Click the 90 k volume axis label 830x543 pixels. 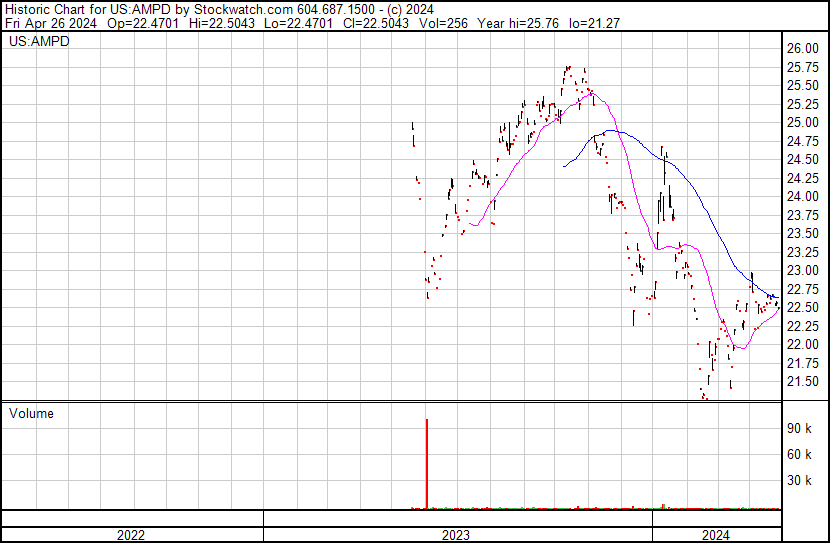click(x=799, y=428)
